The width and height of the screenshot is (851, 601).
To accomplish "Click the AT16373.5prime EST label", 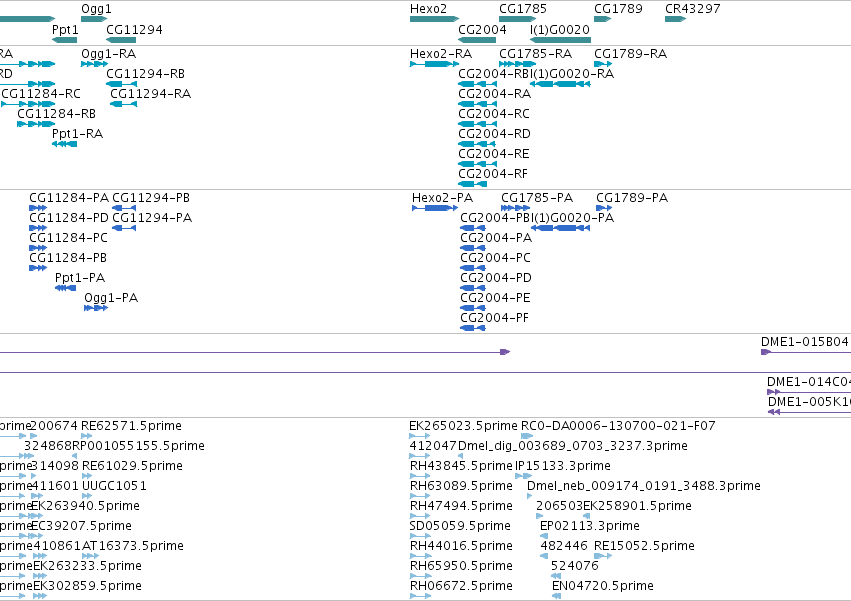I will [133, 546].
